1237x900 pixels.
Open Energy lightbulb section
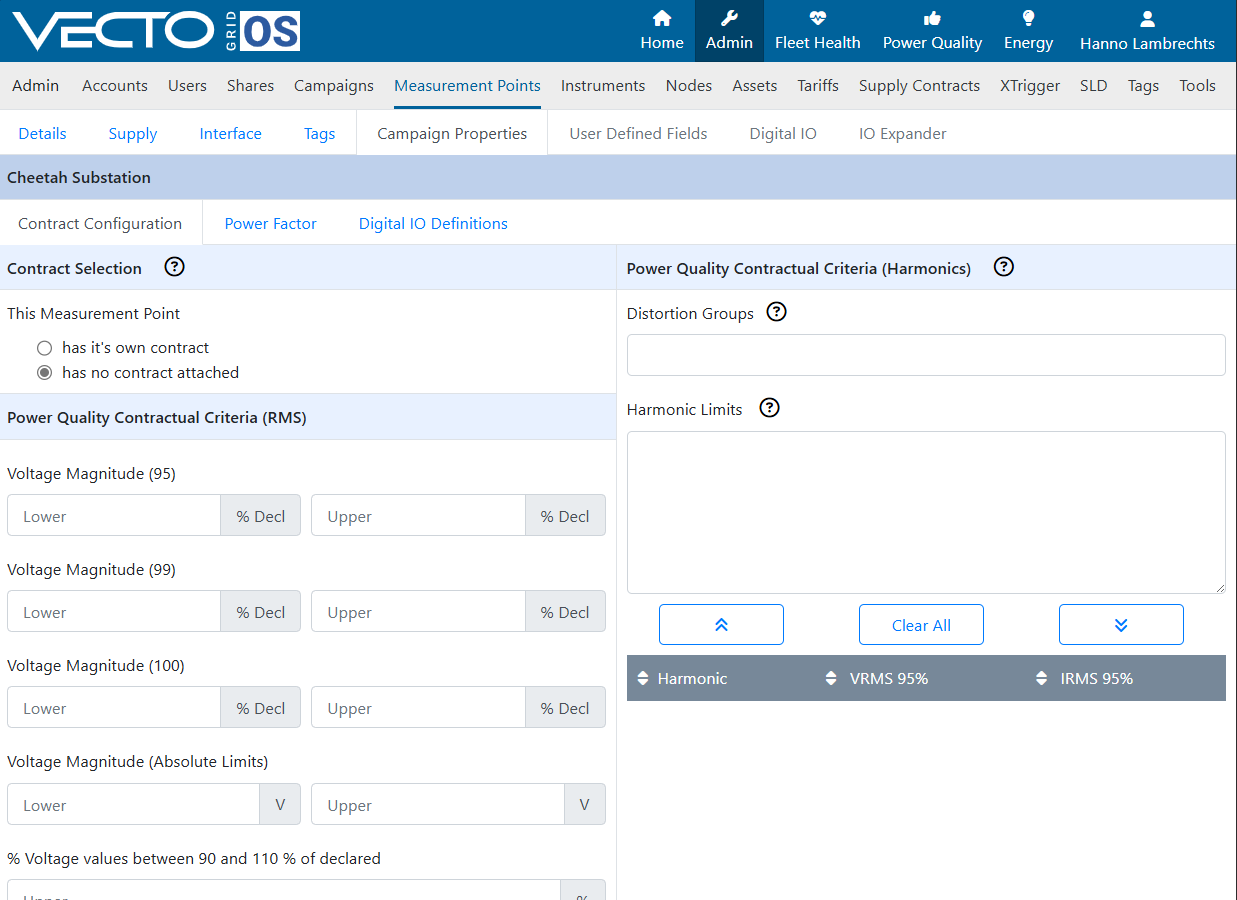point(1028,31)
